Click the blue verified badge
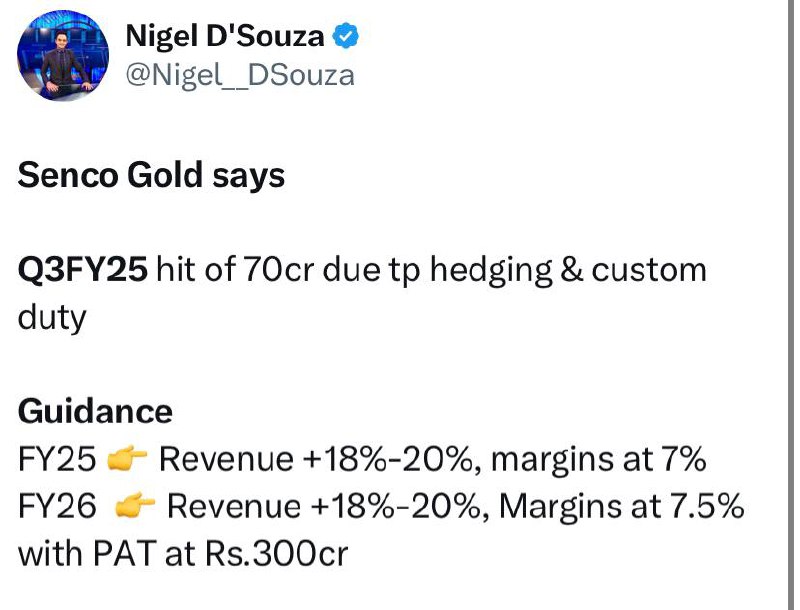Viewport: 800px width, 610px height. [x=346, y=36]
